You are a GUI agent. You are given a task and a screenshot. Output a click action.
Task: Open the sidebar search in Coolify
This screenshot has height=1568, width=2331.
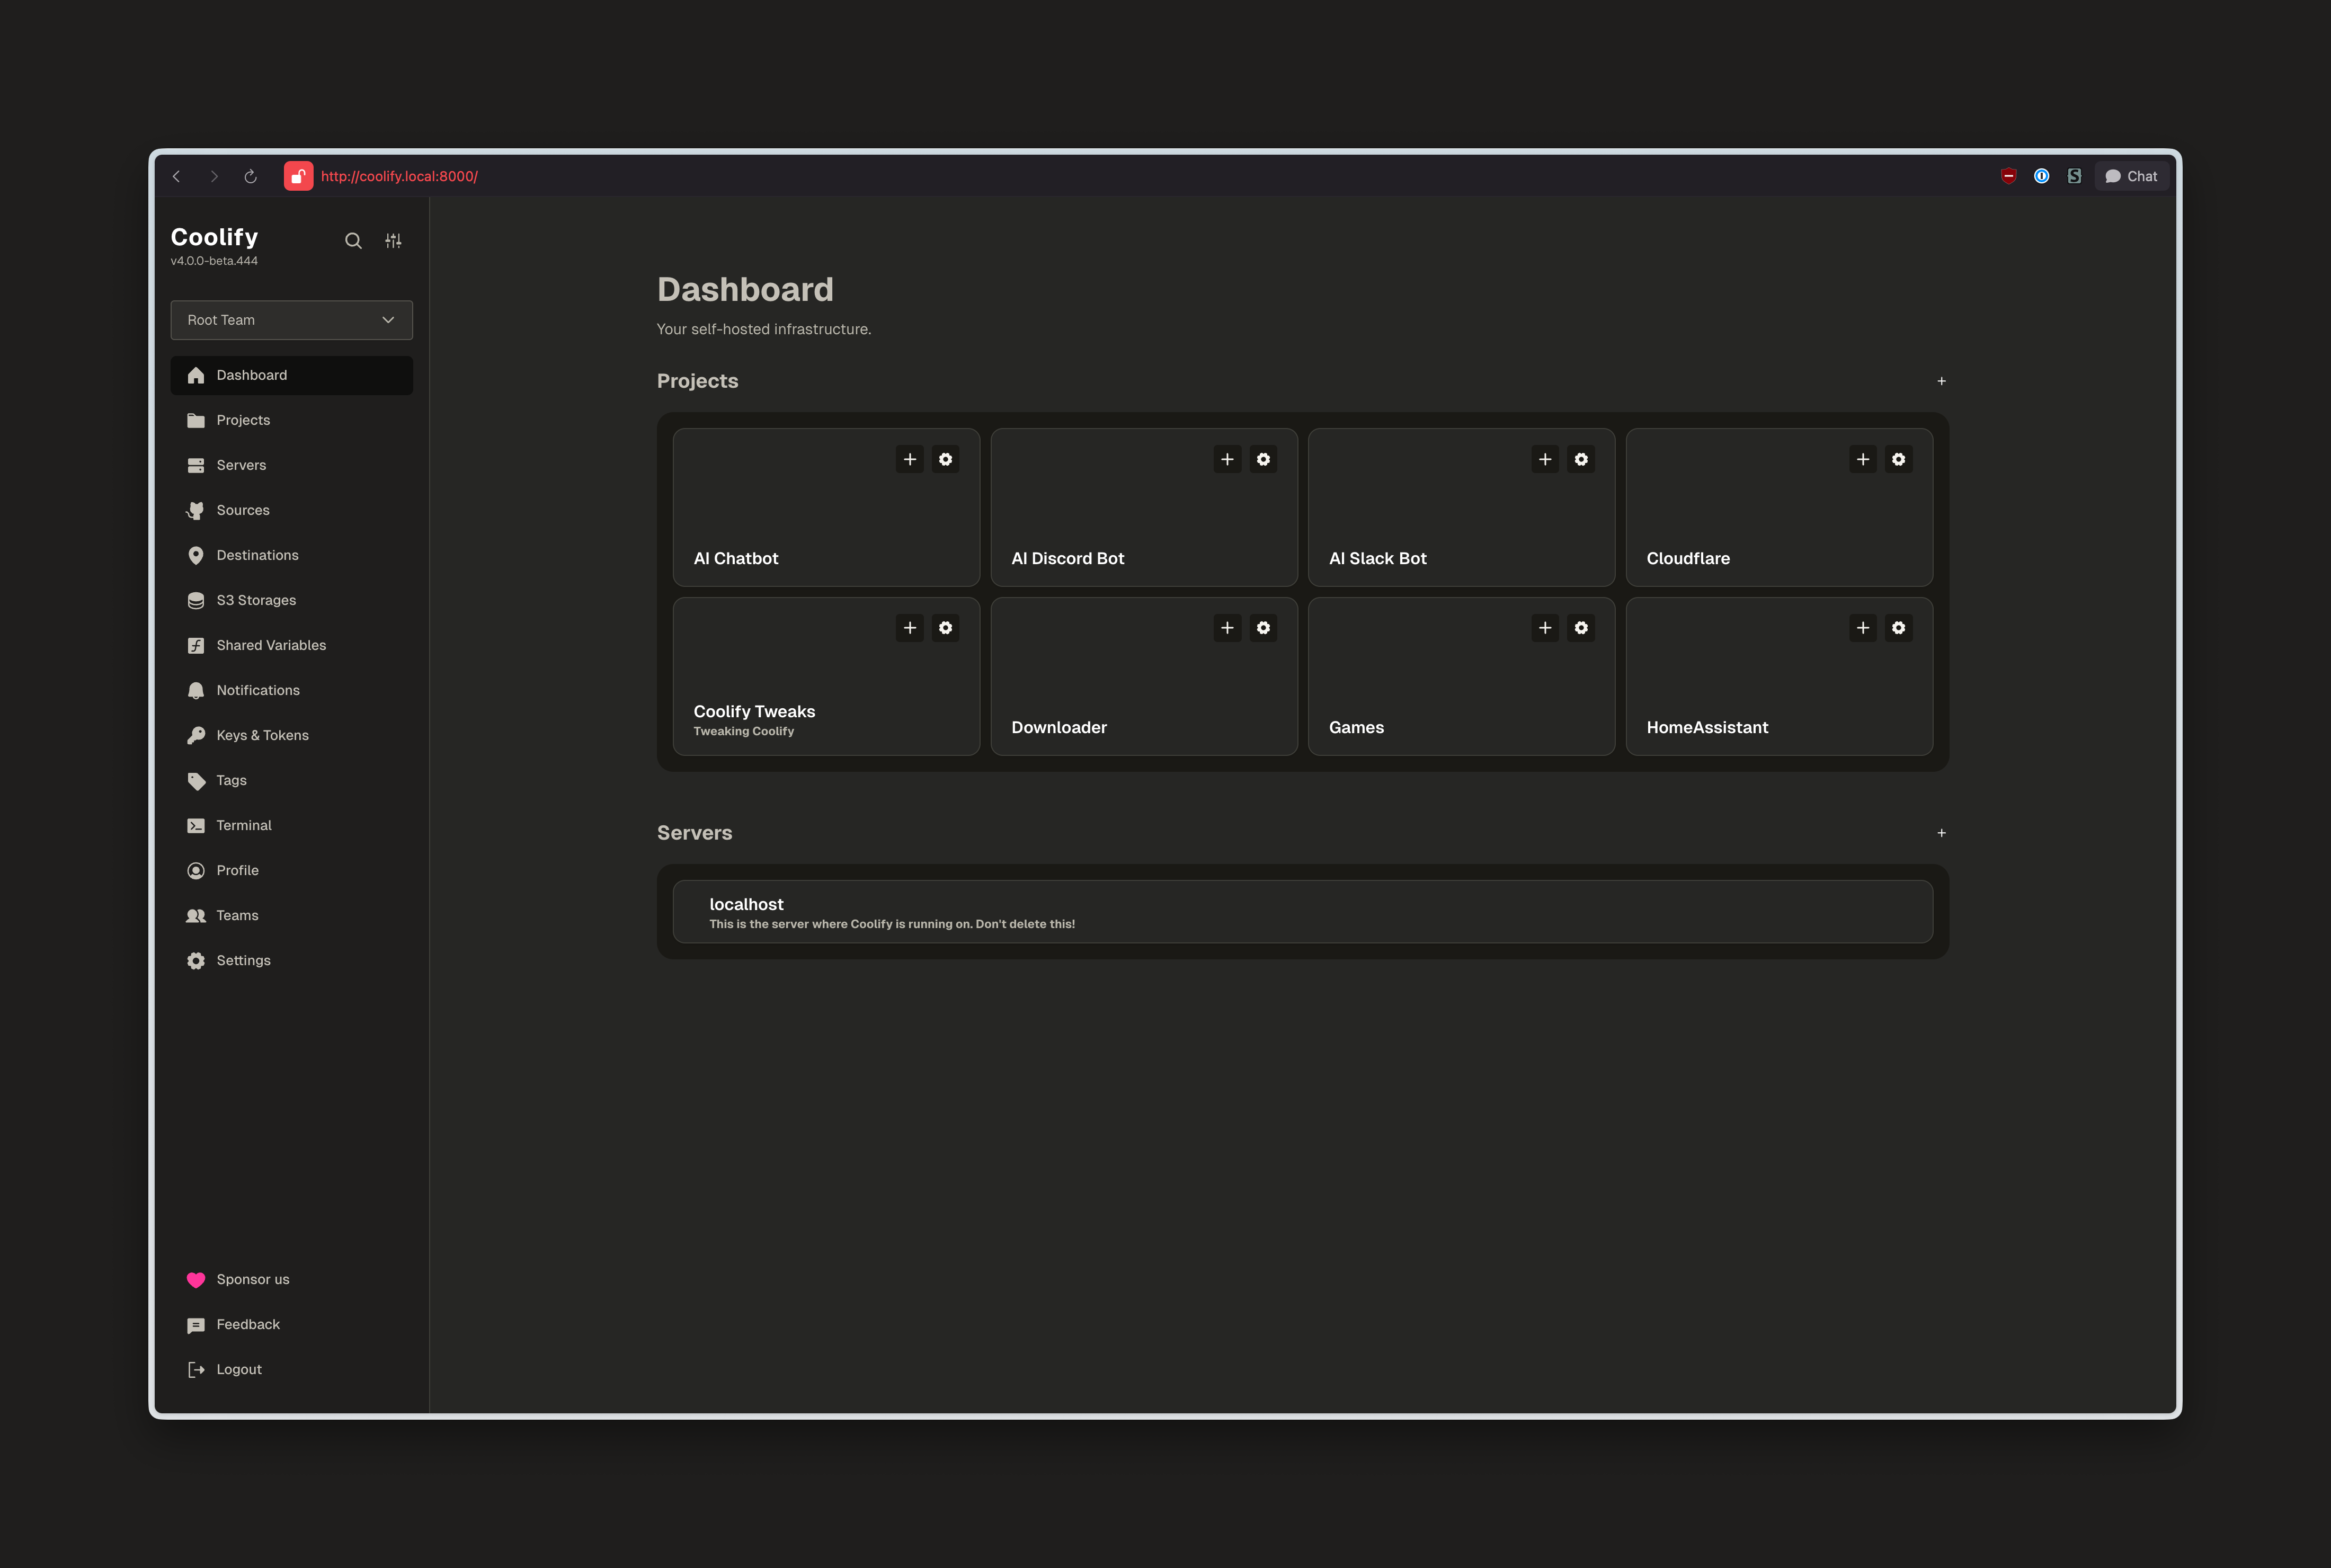coord(354,241)
